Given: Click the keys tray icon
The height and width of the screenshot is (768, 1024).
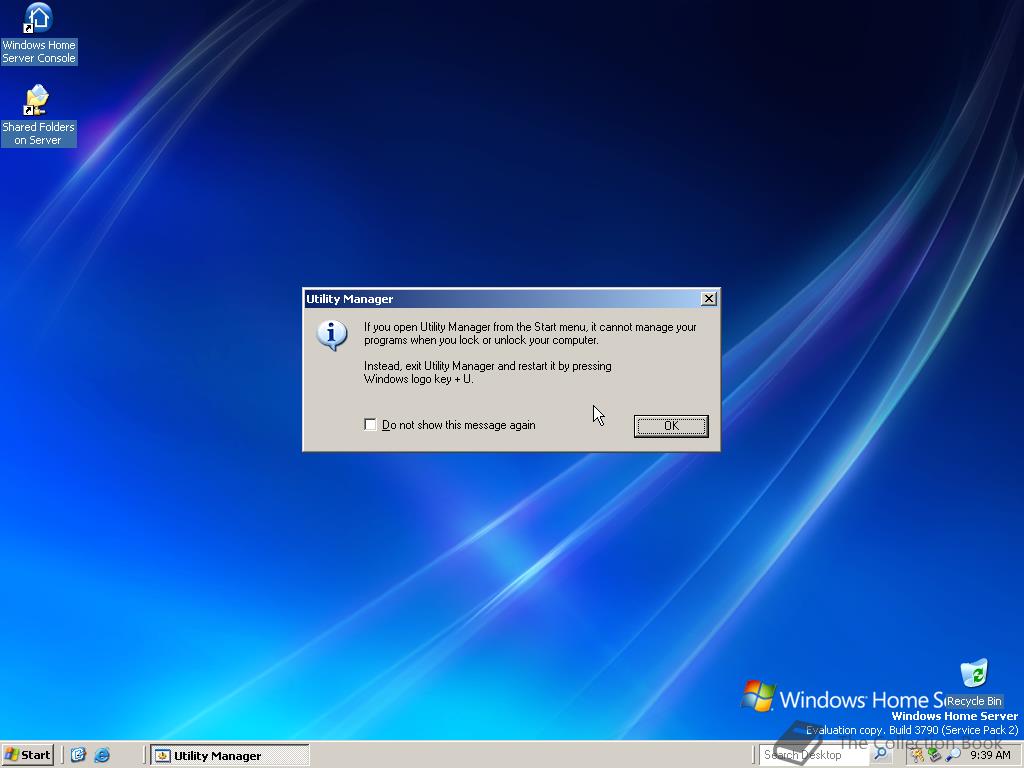Looking at the screenshot, I should coord(918,755).
